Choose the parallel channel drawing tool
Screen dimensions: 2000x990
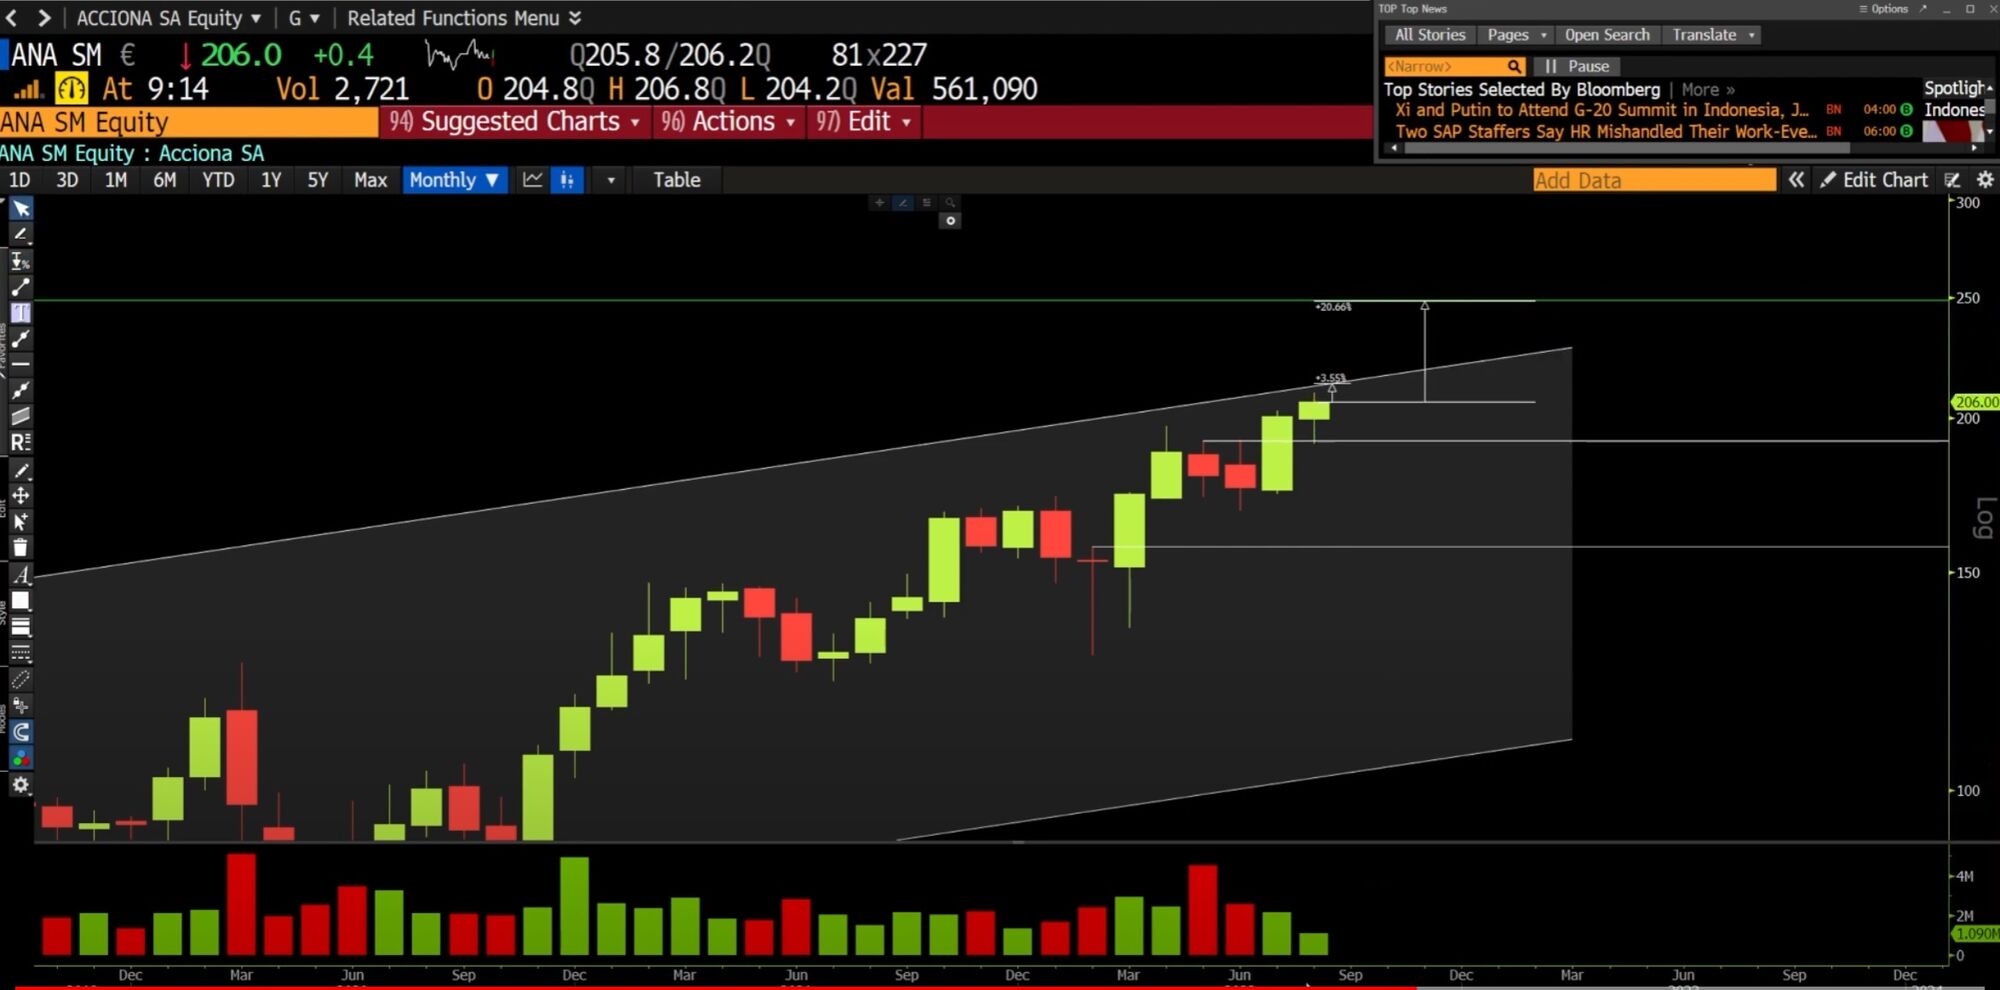(21, 417)
